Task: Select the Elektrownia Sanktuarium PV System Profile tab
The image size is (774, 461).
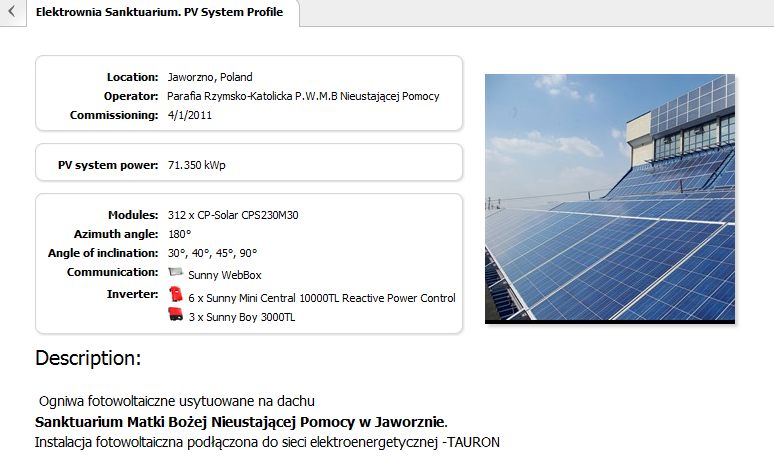Action: (158, 13)
